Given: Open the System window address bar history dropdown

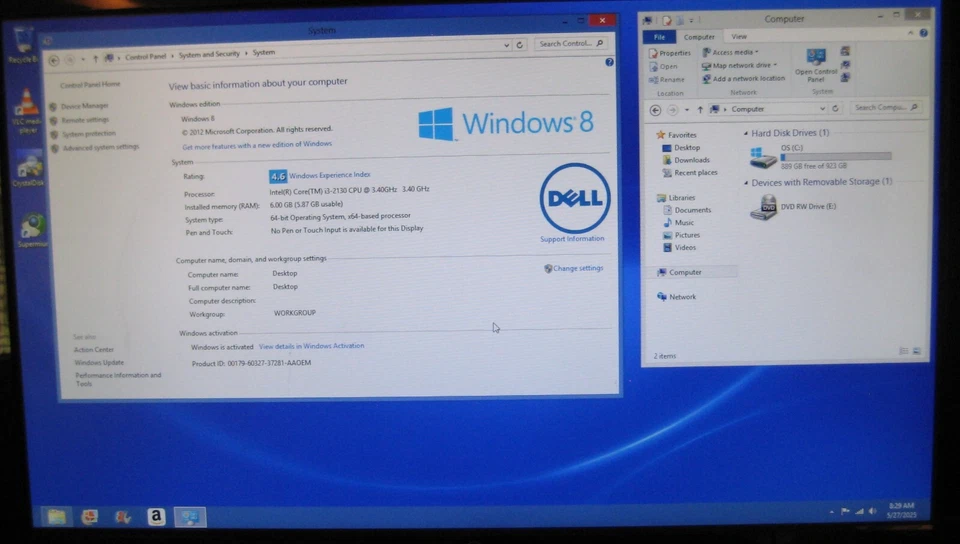Looking at the screenshot, I should 506,45.
